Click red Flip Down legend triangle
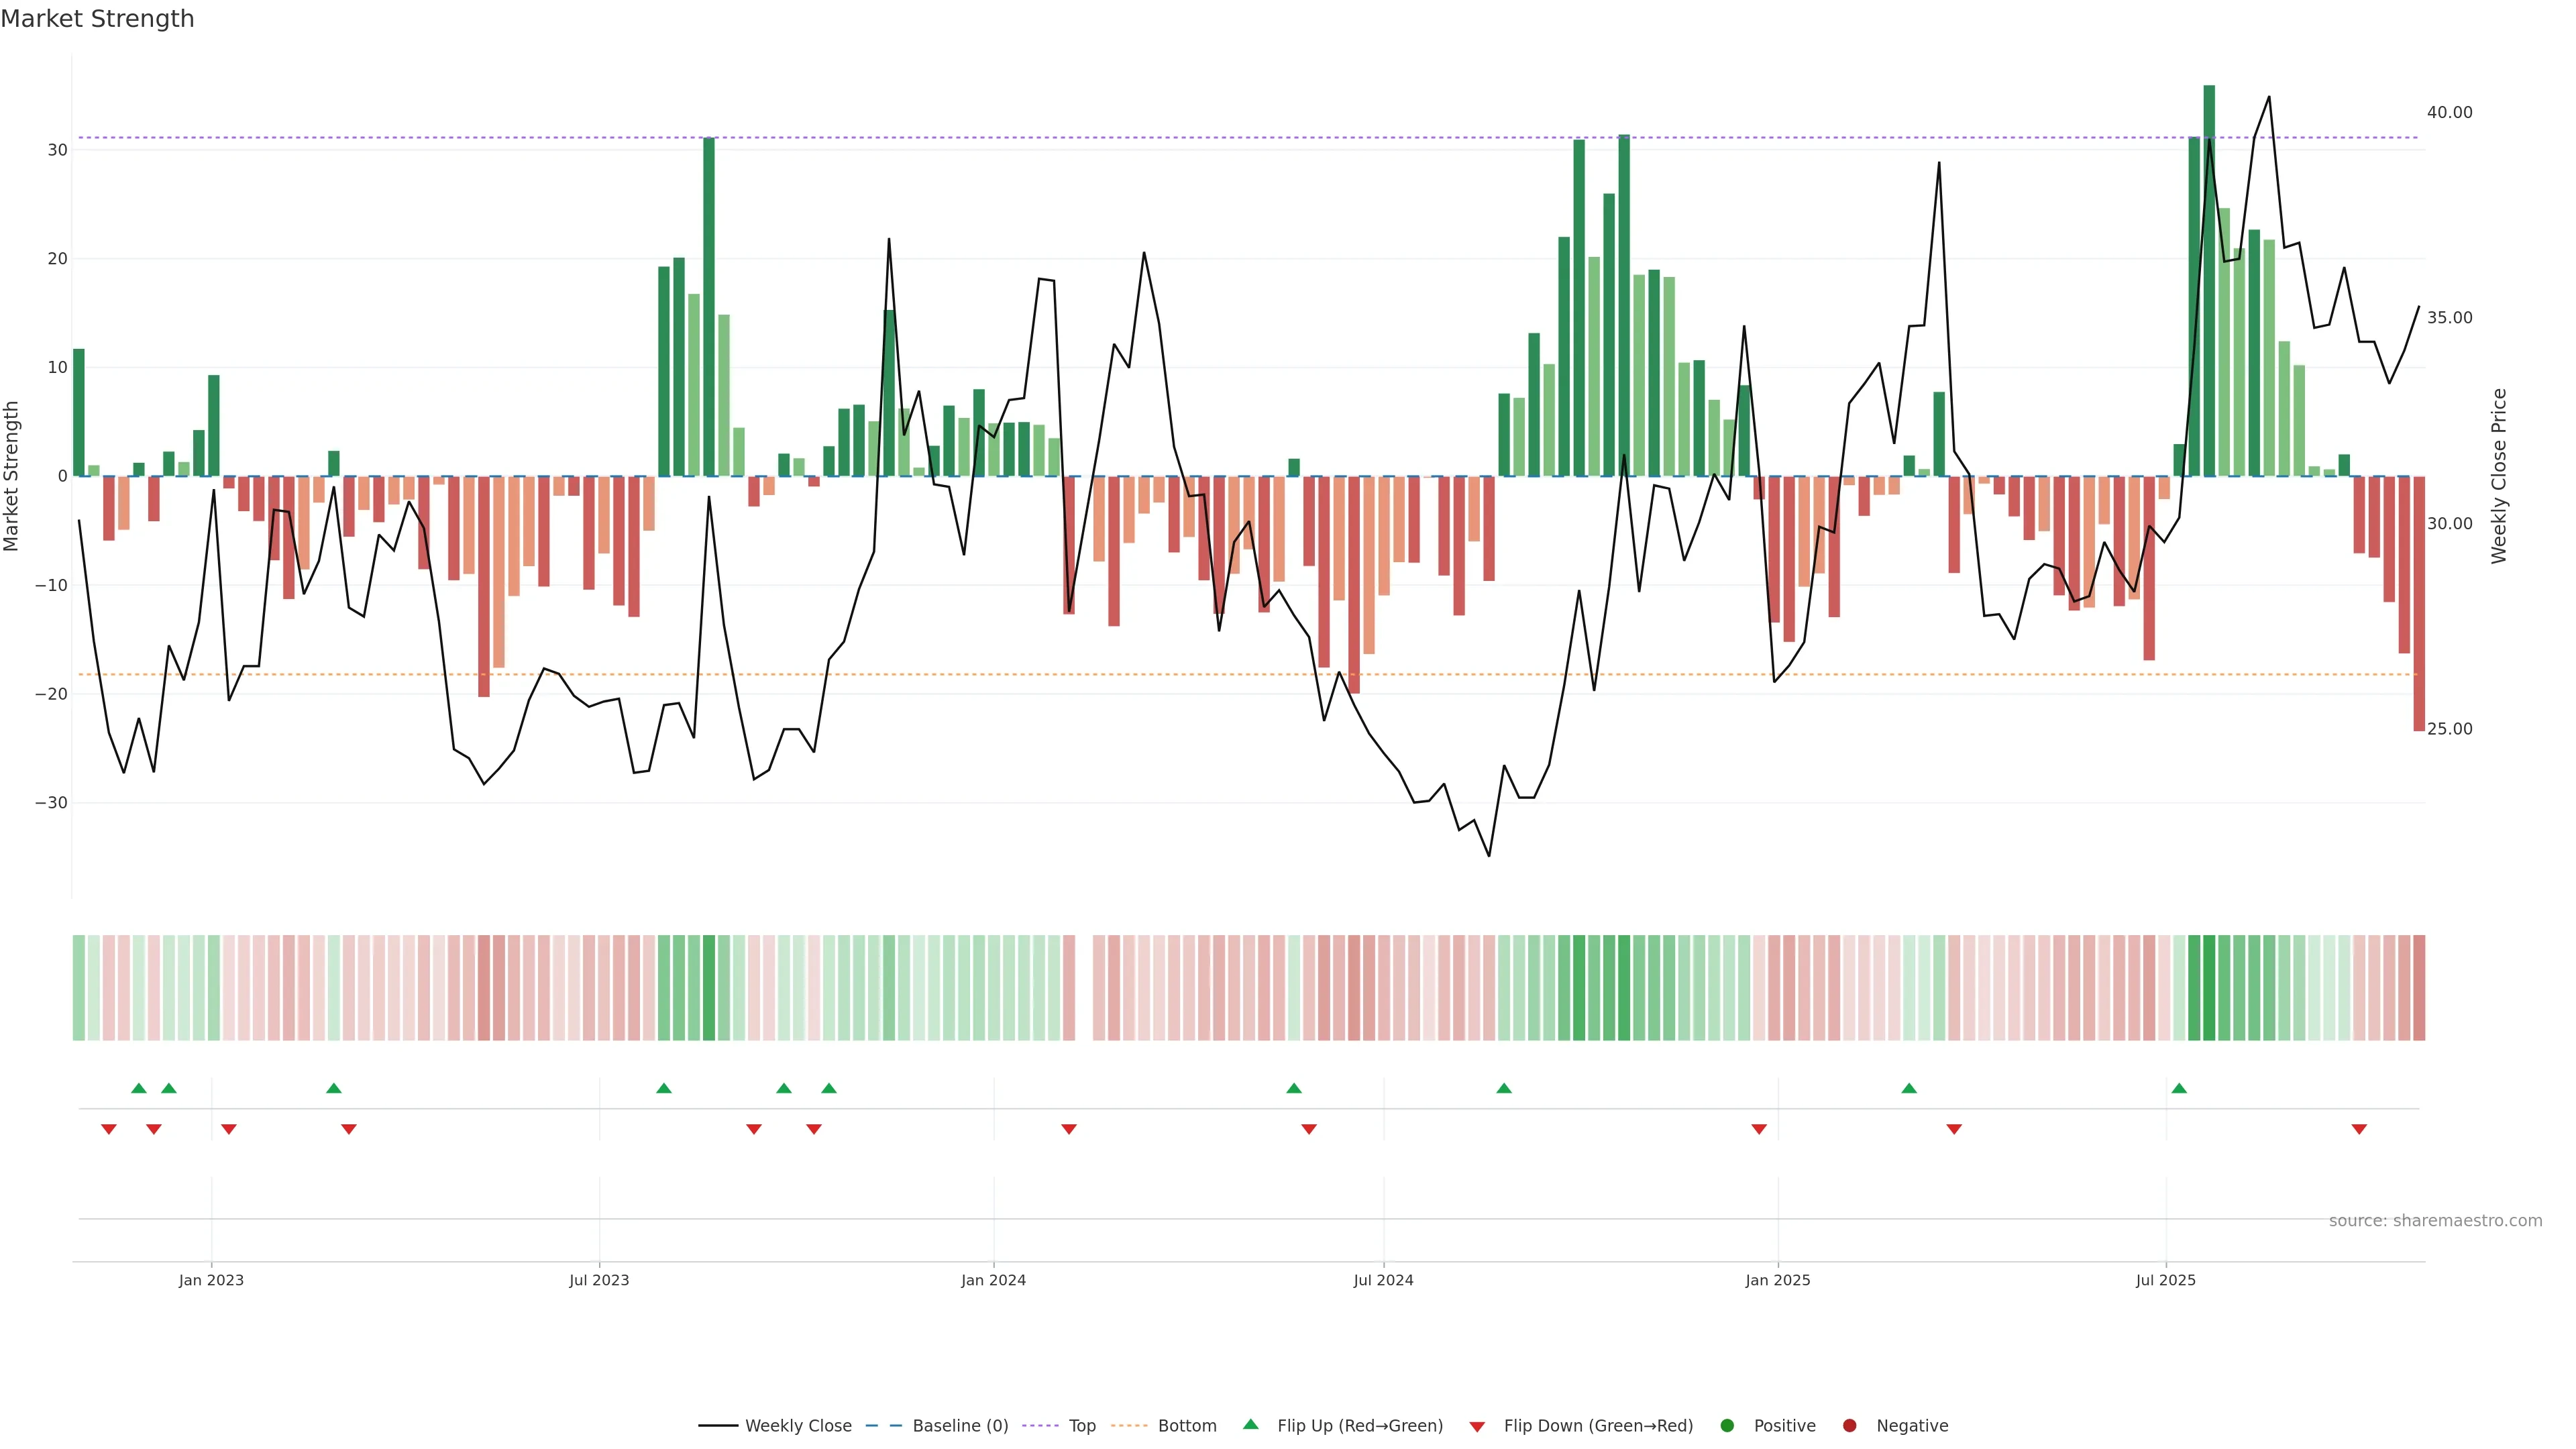Image resolution: width=2576 pixels, height=1449 pixels. tap(1477, 1427)
